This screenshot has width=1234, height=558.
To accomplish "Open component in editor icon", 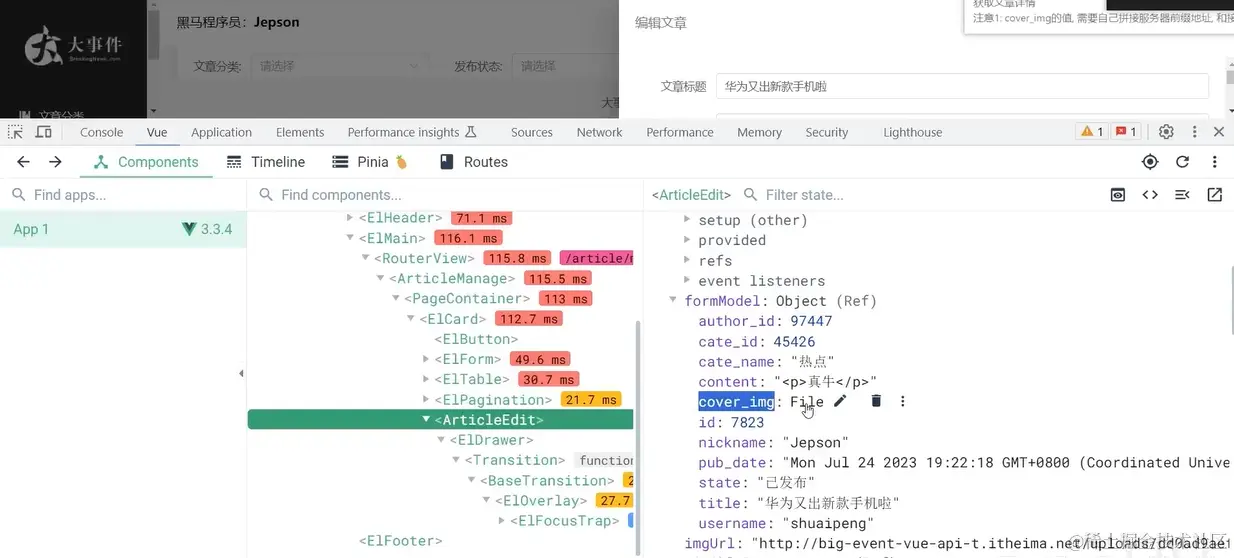I will click(x=1214, y=195).
